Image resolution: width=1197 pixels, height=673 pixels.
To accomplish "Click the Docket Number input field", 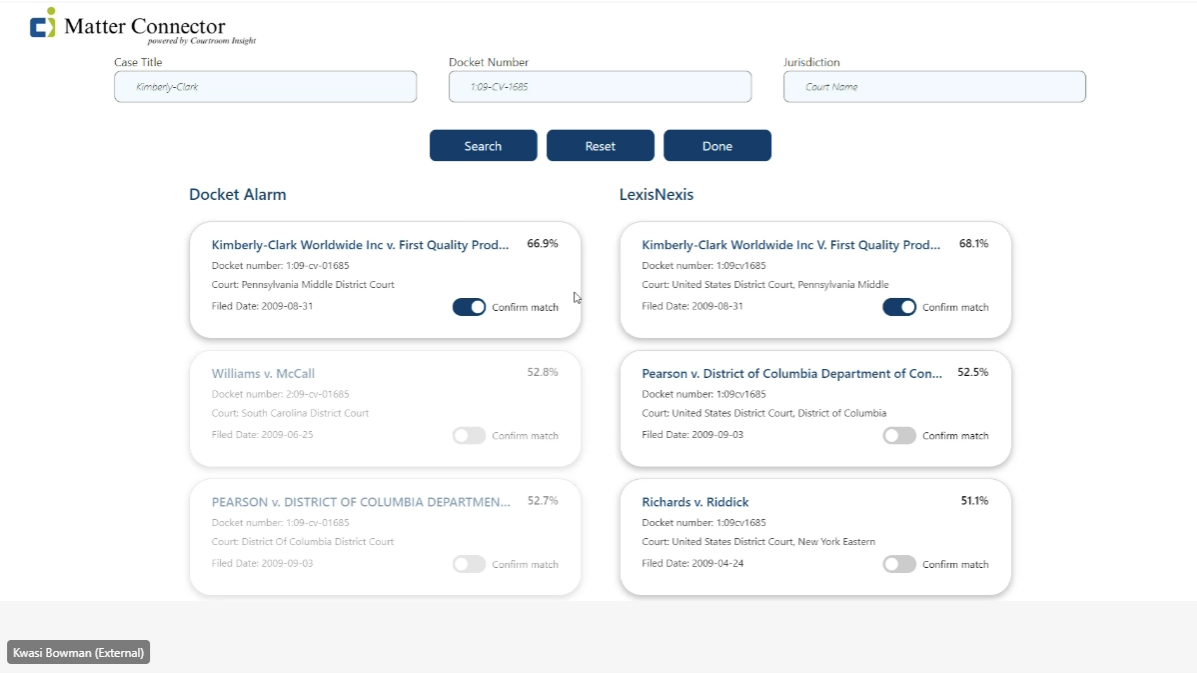I will [600, 87].
